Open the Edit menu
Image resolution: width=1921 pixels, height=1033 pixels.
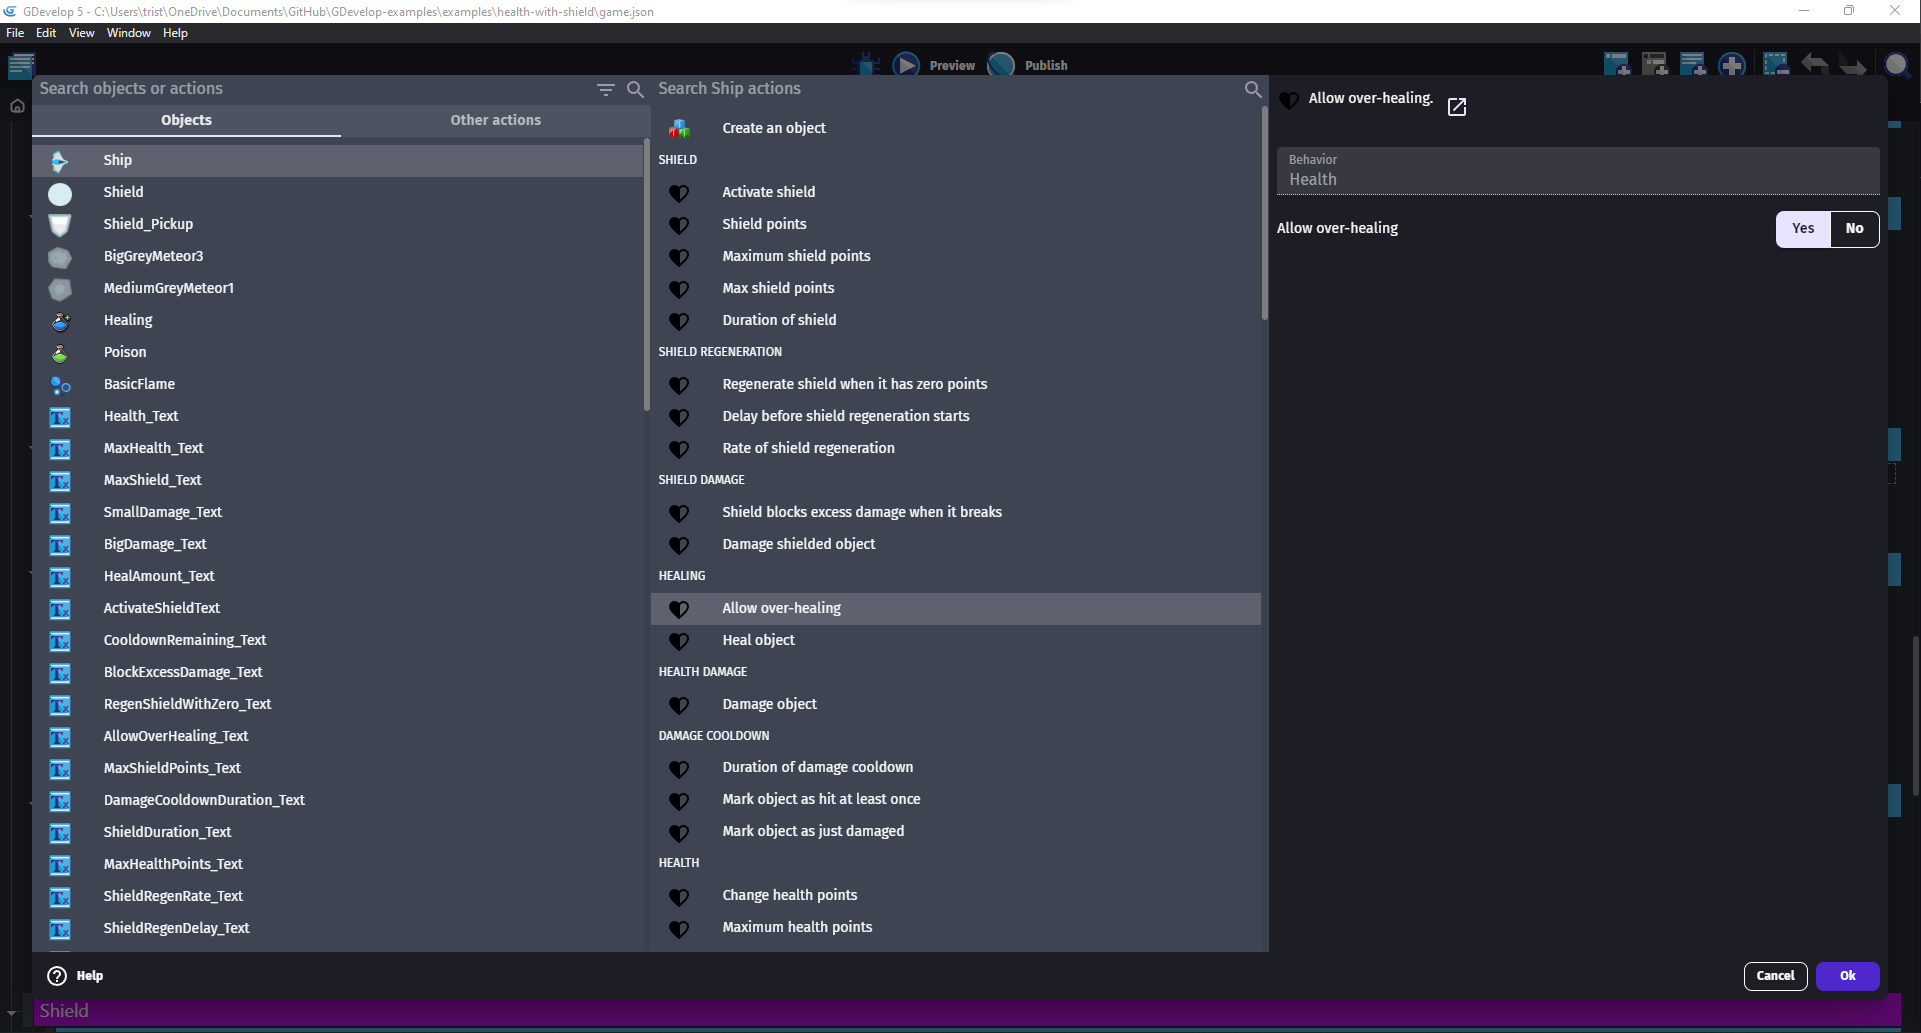(46, 33)
